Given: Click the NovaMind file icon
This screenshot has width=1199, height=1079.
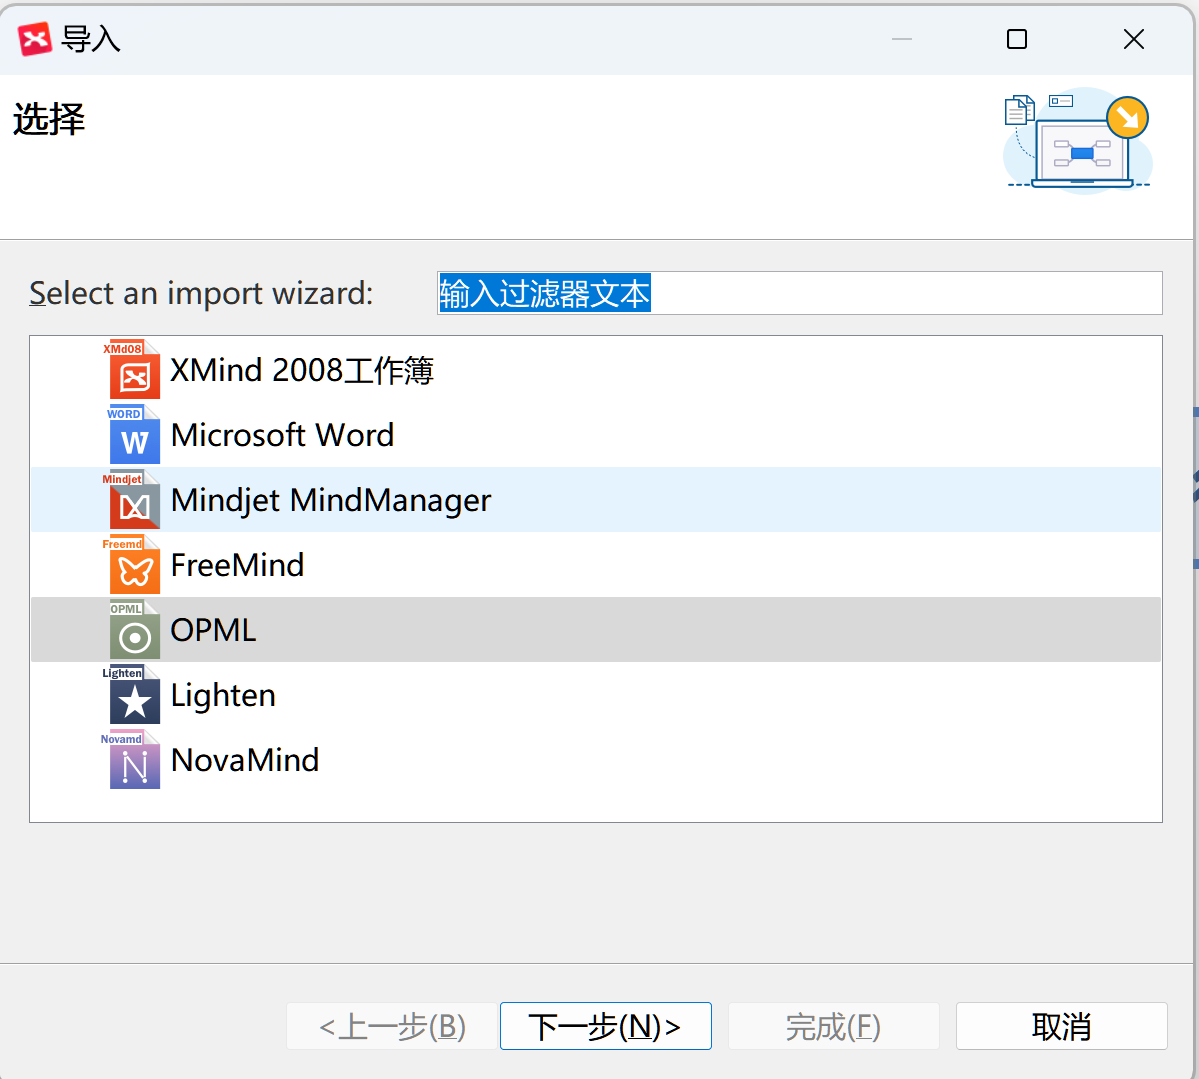Looking at the screenshot, I should pyautogui.click(x=131, y=760).
